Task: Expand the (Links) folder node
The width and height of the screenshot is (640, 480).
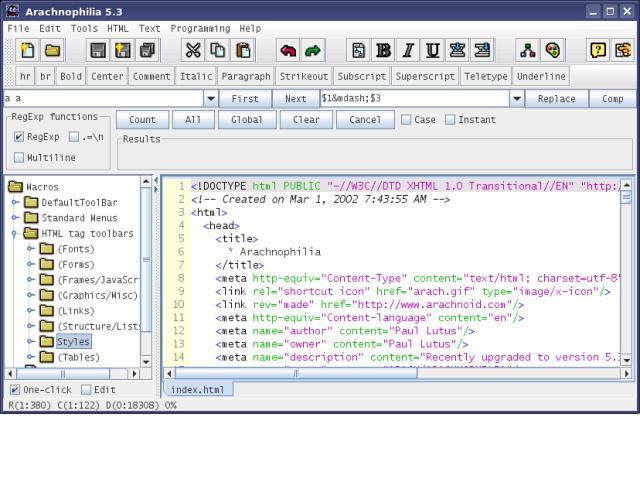Action: pos(31,311)
